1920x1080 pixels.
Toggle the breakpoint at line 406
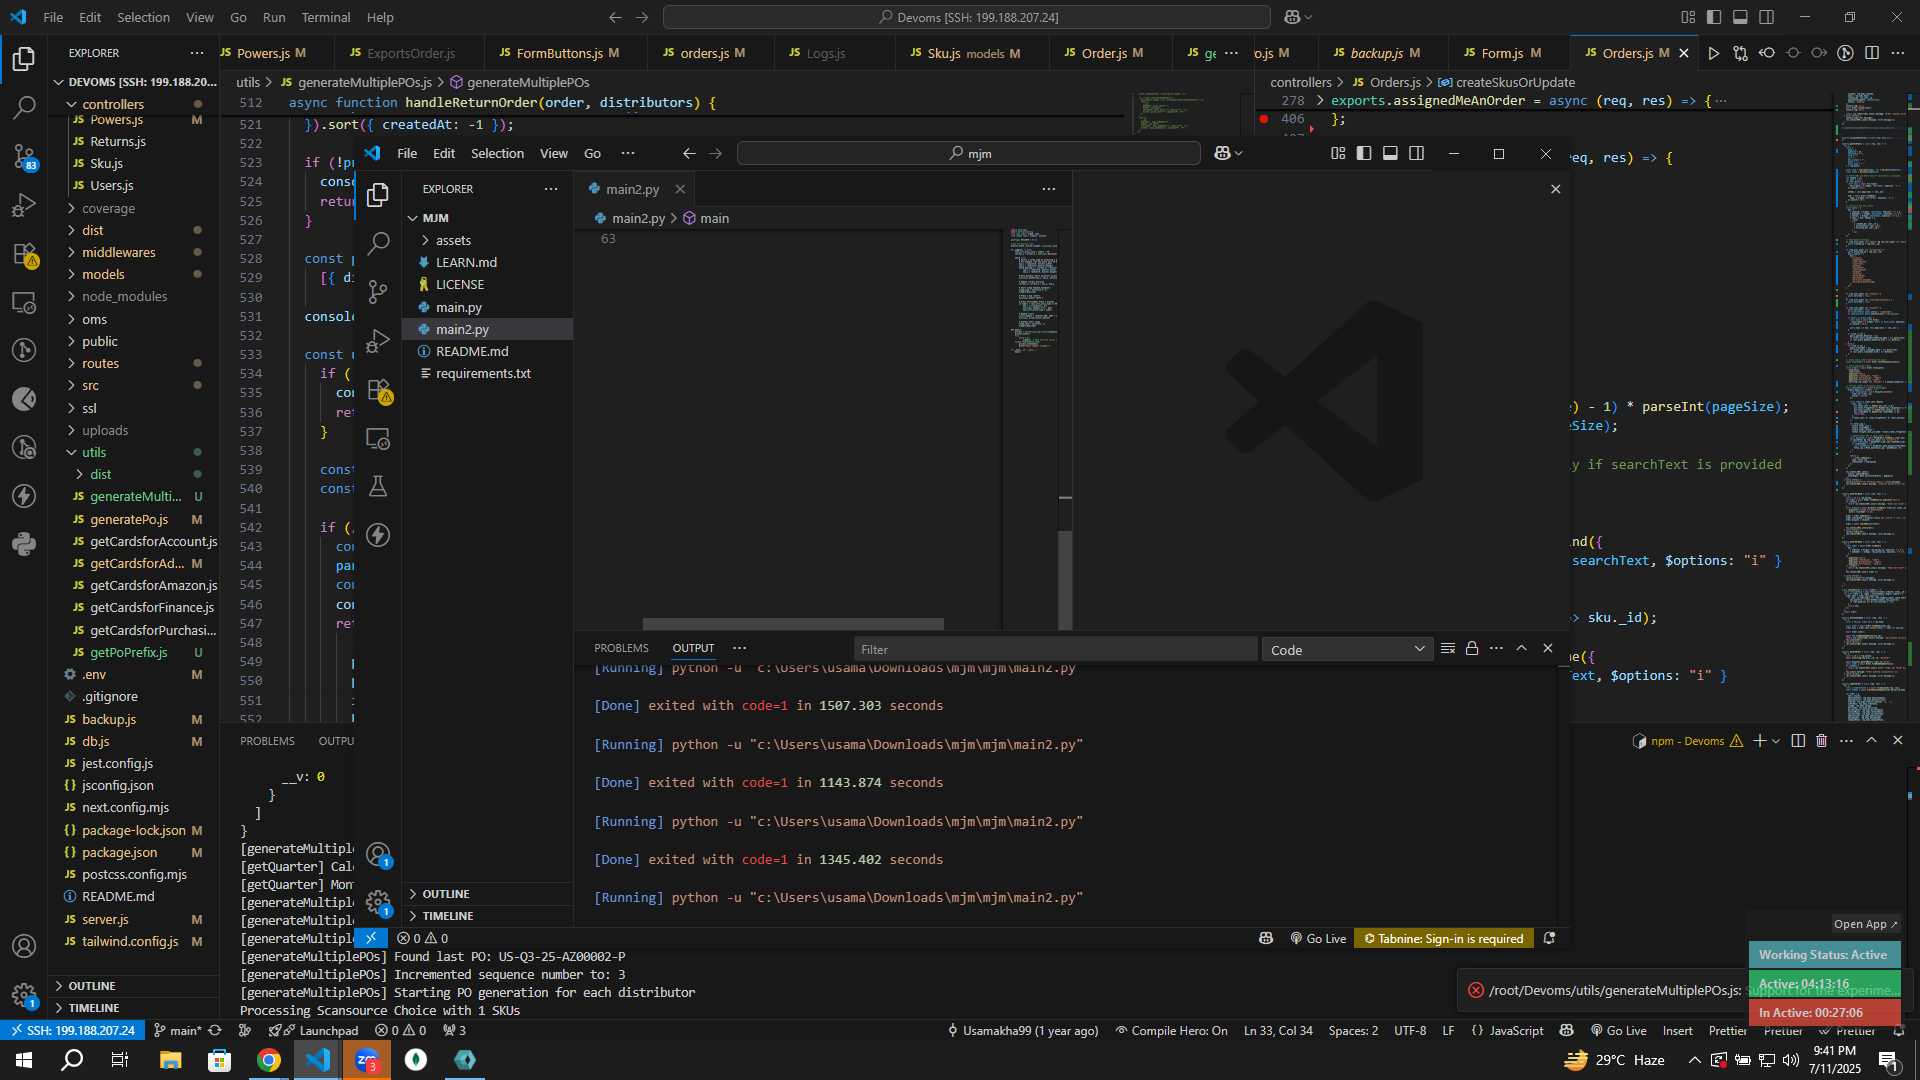[1264, 119]
